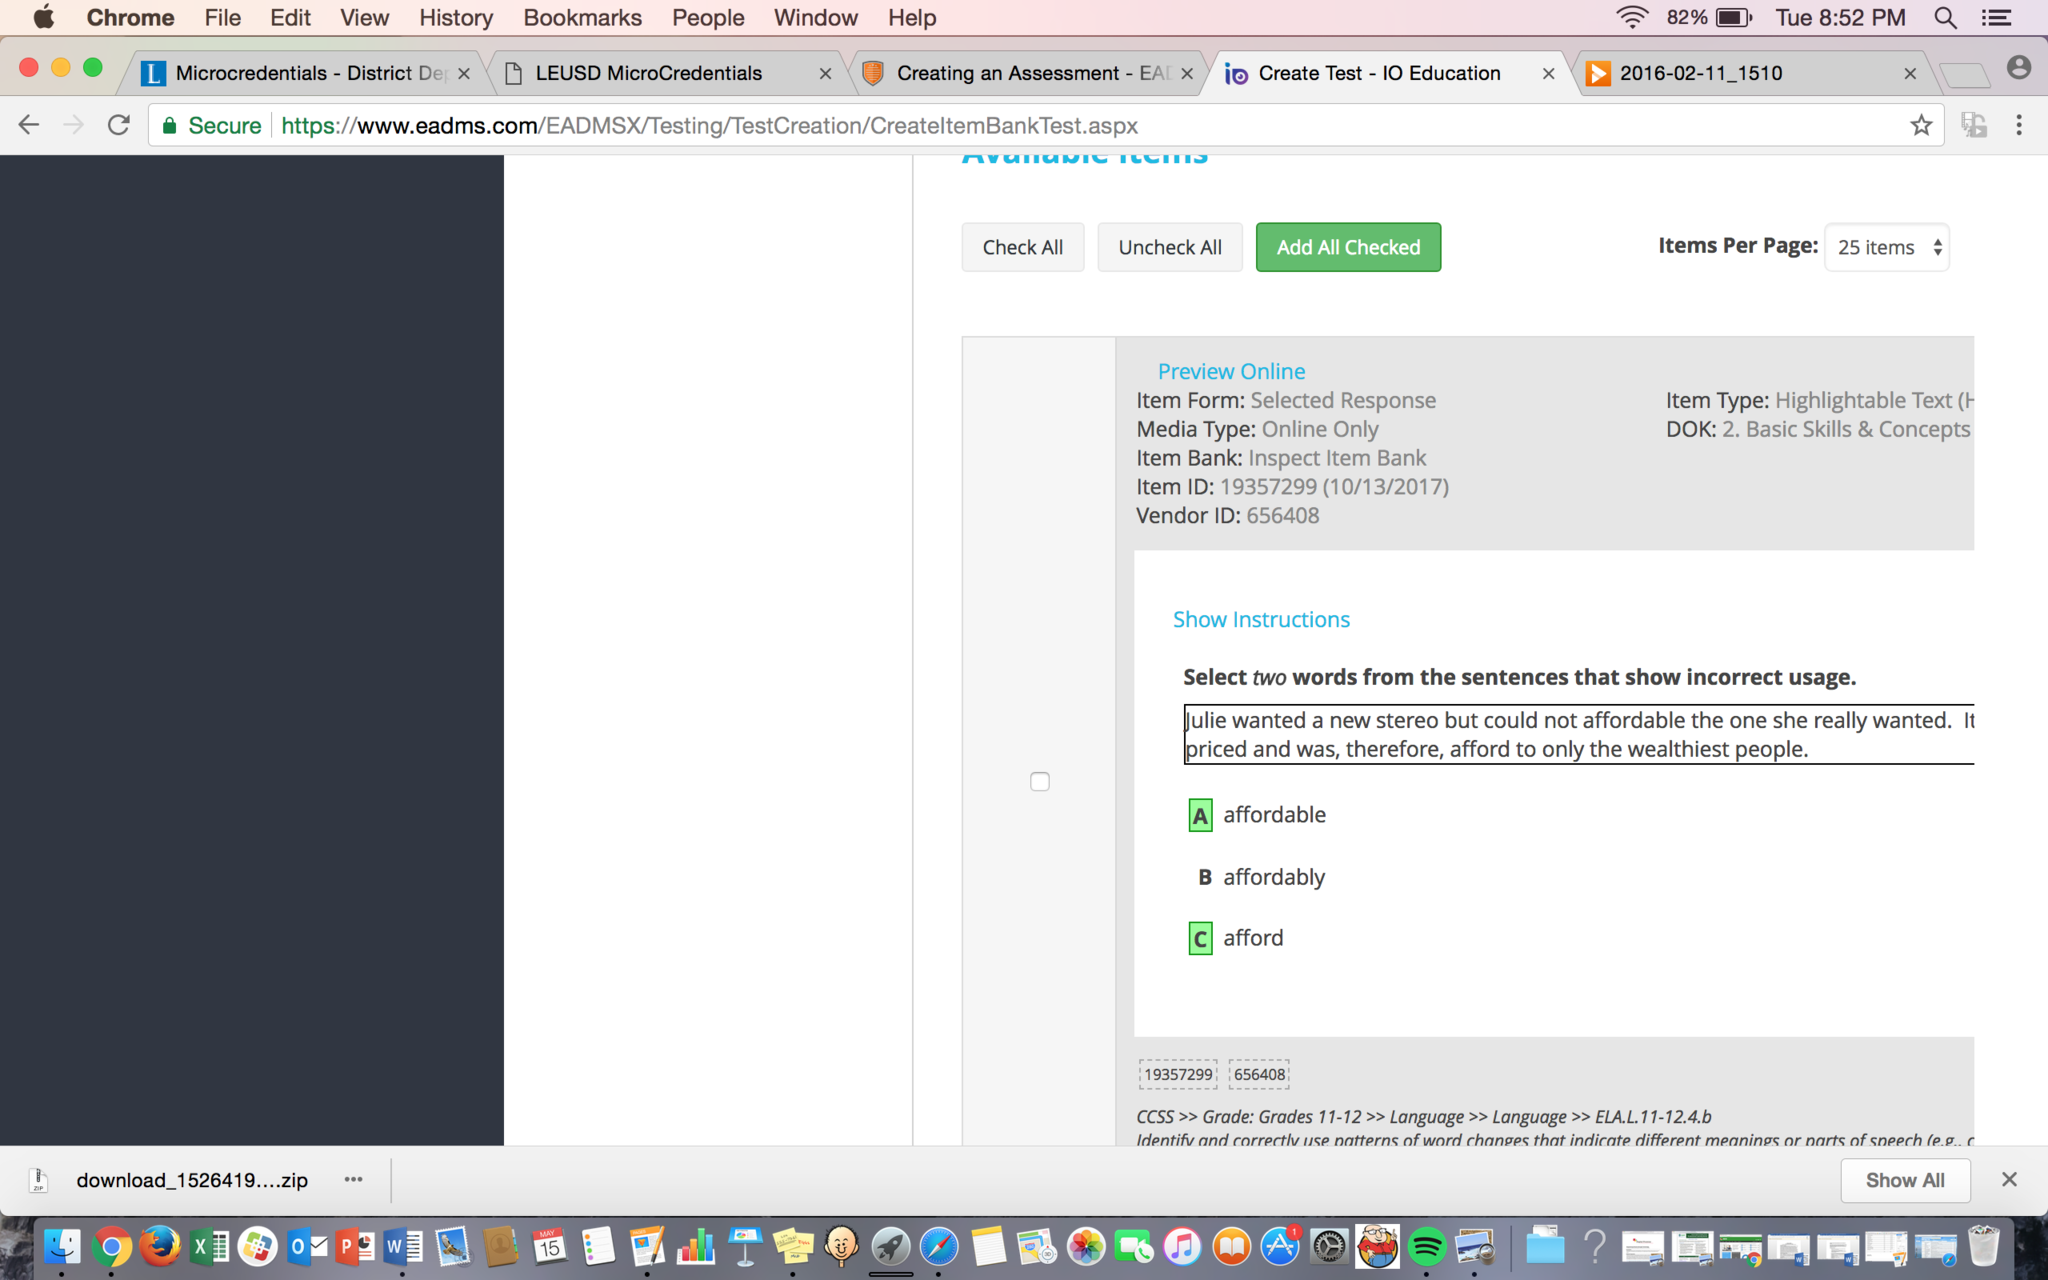Screen dimensions: 2048x1280
Task: Switch to LEUSD MicroCredentials tab
Action: pyautogui.click(x=648, y=73)
